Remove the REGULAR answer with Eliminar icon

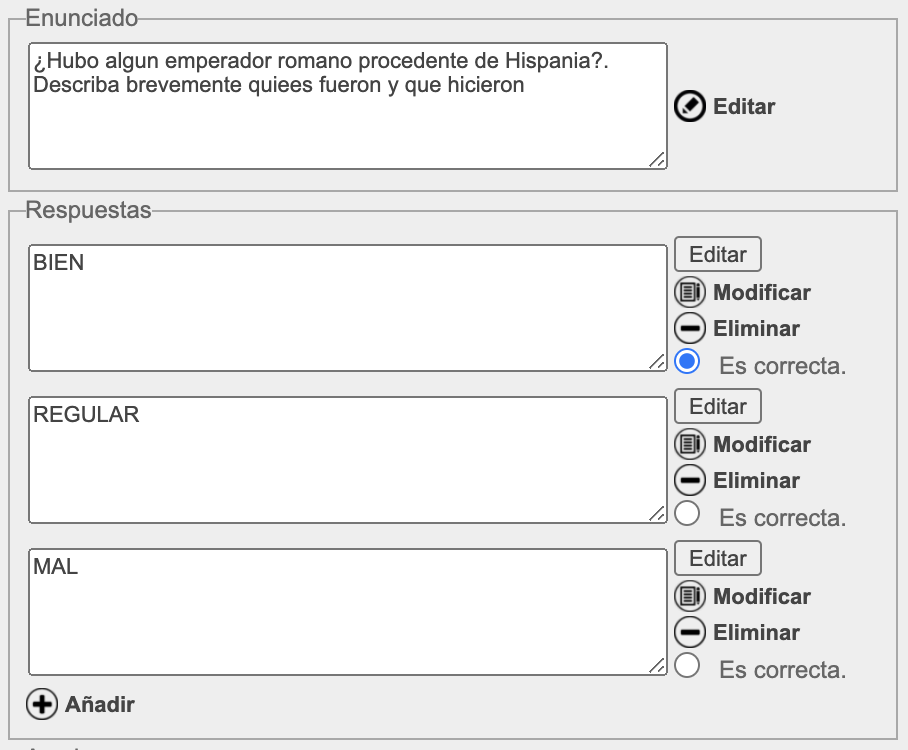click(689, 480)
